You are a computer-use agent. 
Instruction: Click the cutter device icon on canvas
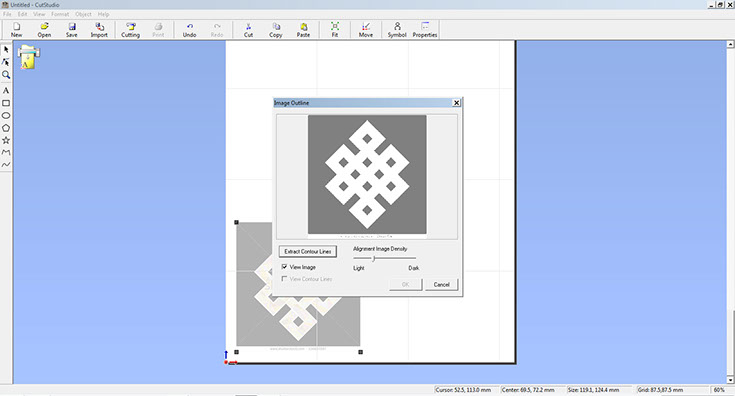(x=29, y=57)
